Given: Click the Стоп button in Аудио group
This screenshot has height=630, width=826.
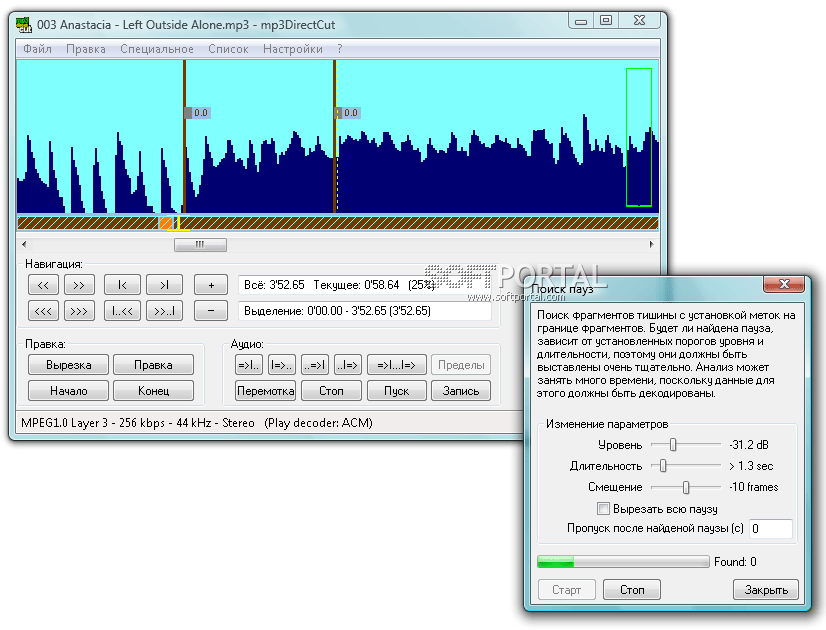Looking at the screenshot, I should pos(331,391).
